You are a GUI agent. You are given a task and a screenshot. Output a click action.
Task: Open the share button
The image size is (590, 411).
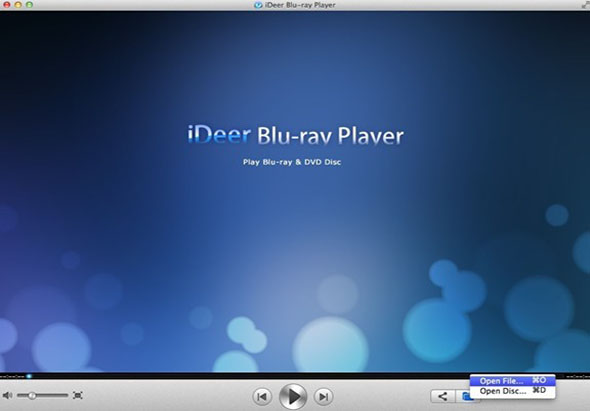pyautogui.click(x=443, y=396)
